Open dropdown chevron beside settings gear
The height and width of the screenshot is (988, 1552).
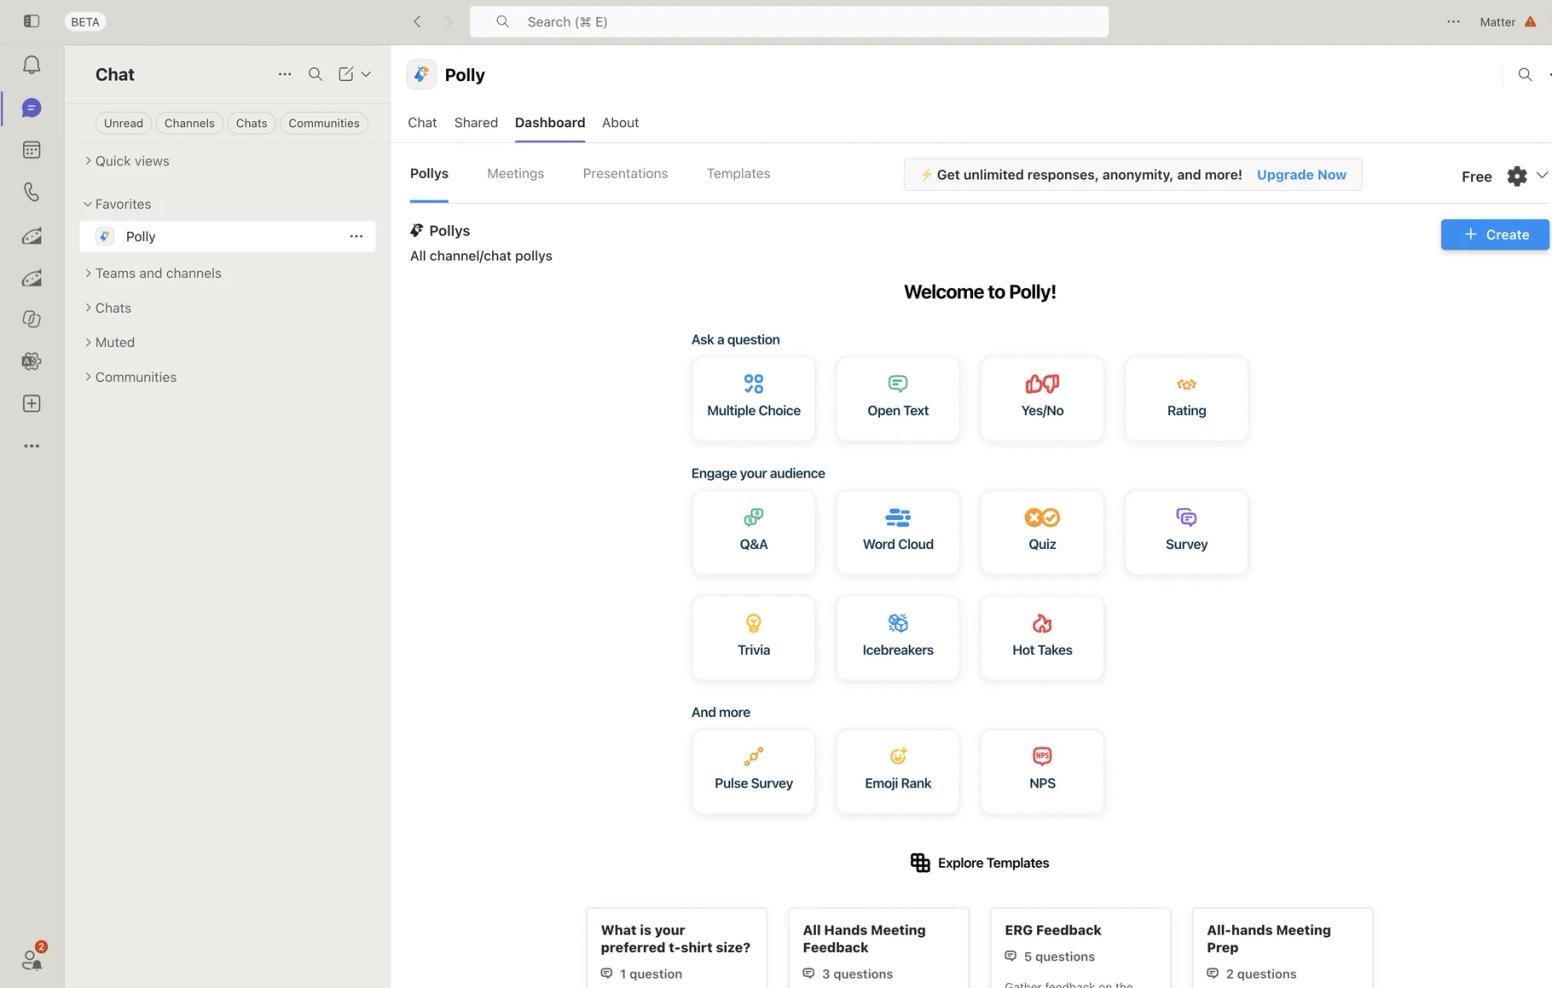coord(1541,176)
